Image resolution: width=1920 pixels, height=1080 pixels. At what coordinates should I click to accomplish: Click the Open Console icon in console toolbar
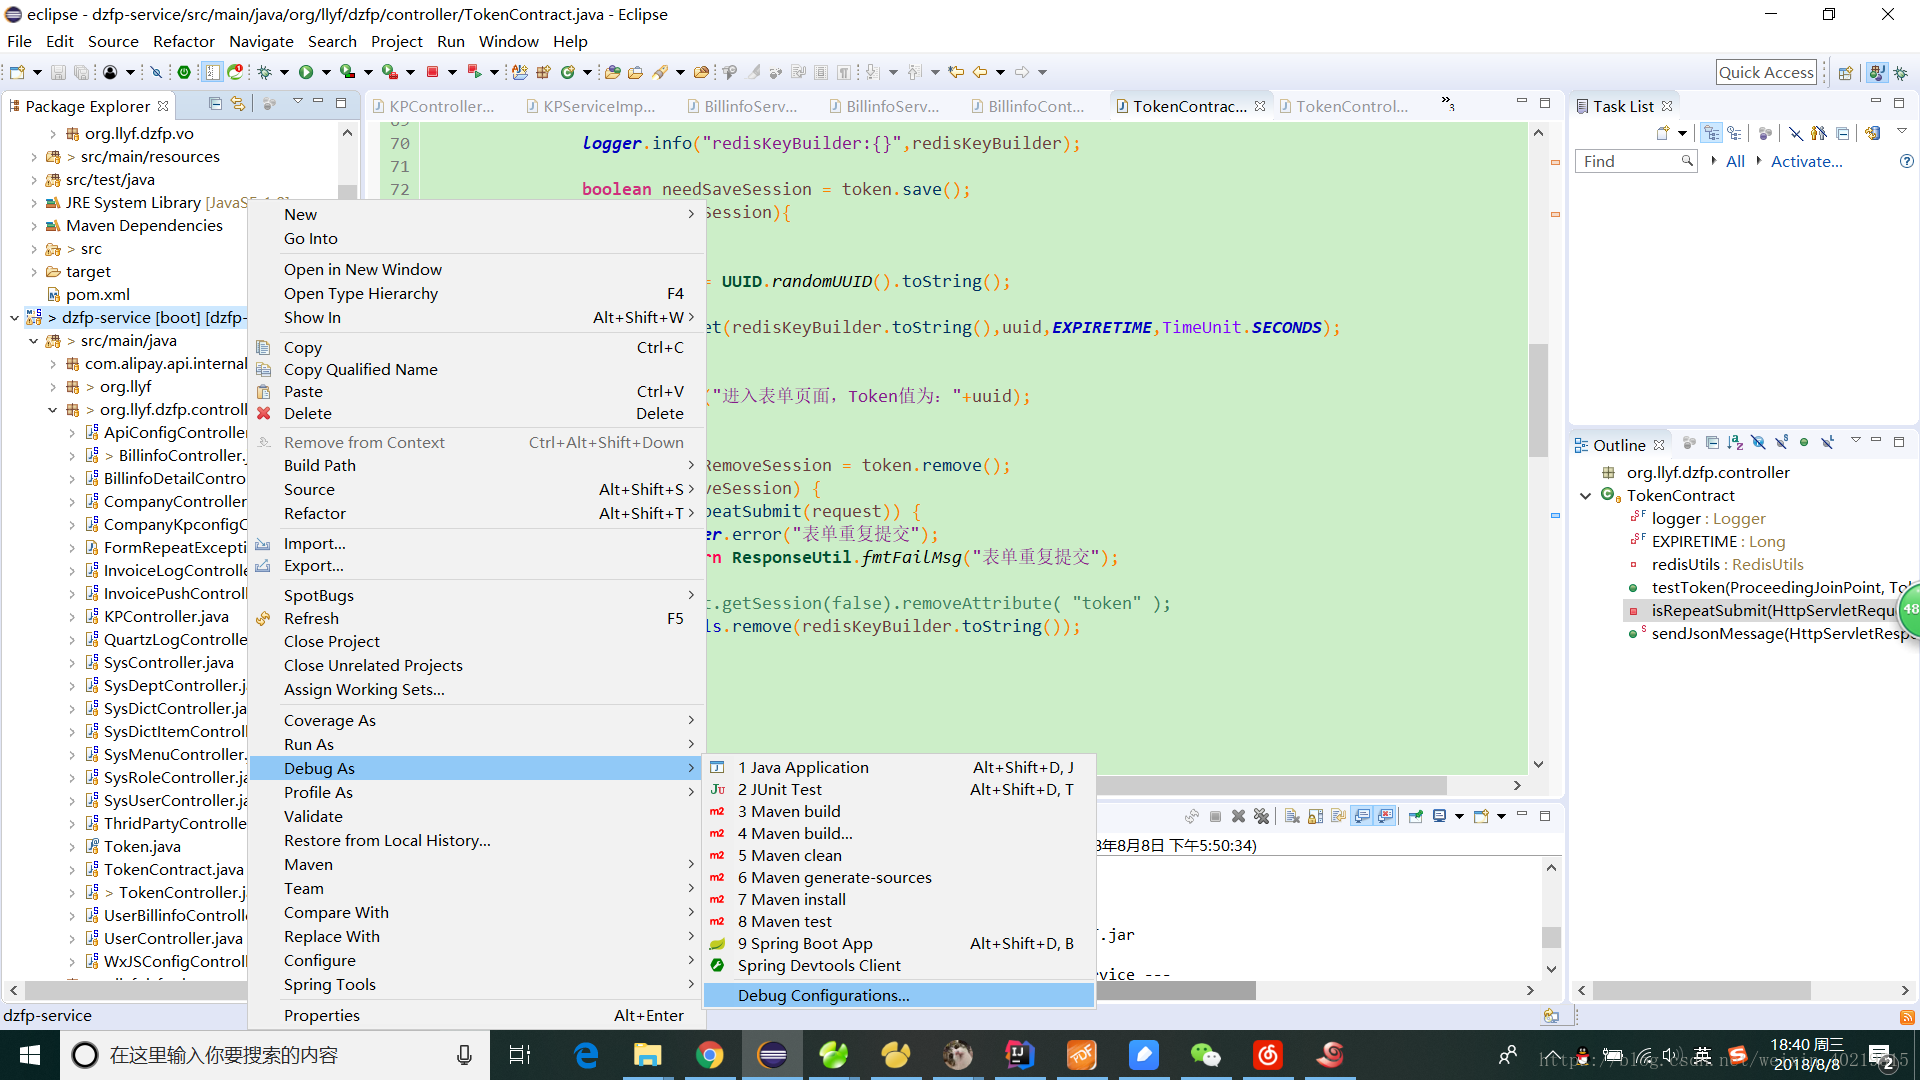(1481, 816)
